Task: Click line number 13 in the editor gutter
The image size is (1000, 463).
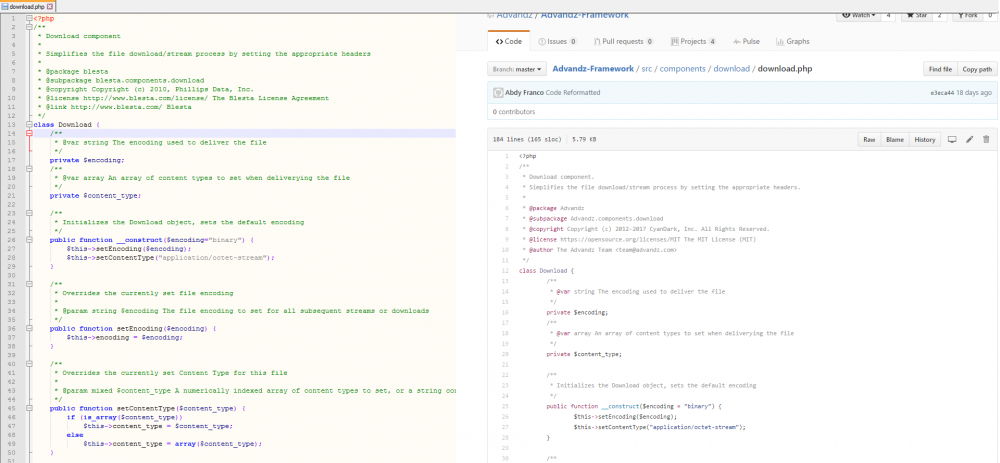Action: pyautogui.click(x=13, y=124)
